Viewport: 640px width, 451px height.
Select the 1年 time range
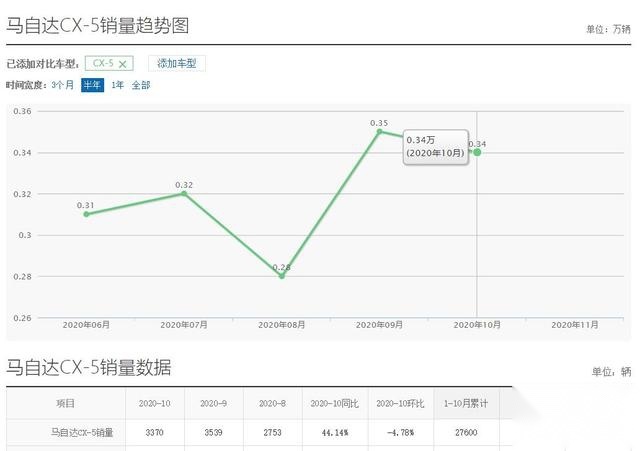point(118,85)
